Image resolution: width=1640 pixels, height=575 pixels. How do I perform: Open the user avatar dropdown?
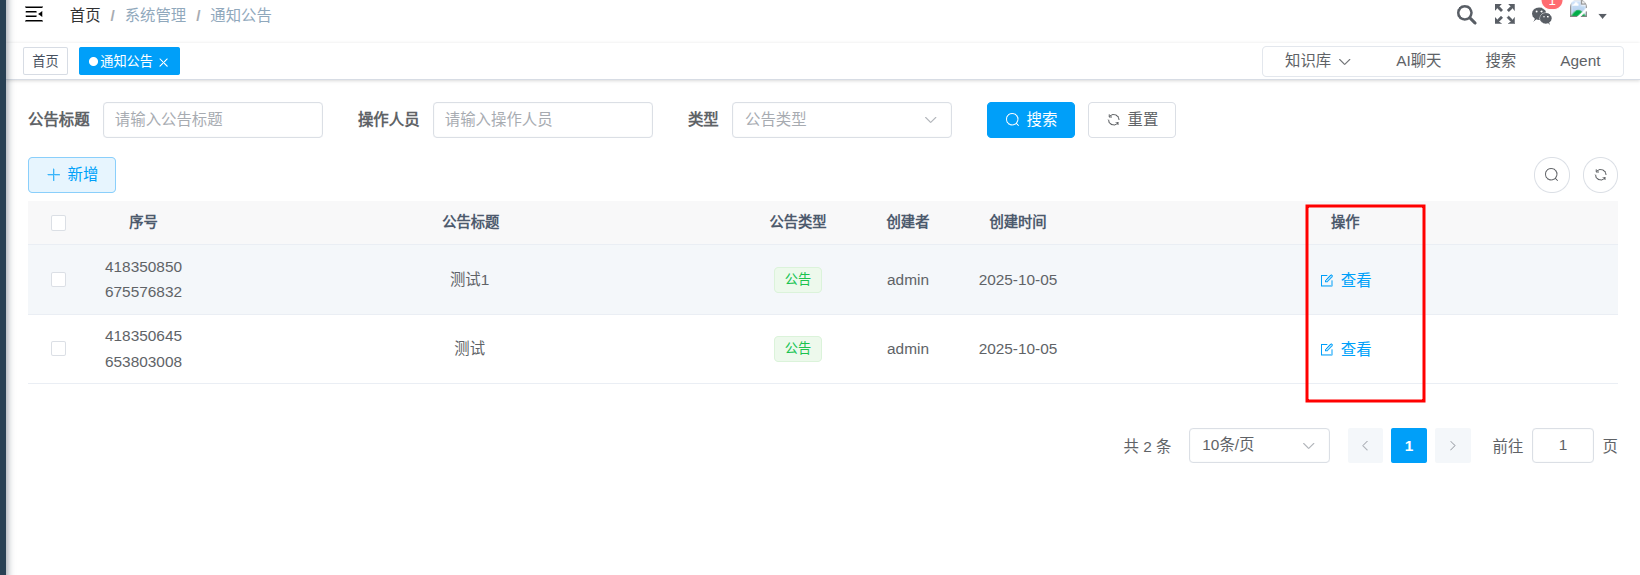1587,14
